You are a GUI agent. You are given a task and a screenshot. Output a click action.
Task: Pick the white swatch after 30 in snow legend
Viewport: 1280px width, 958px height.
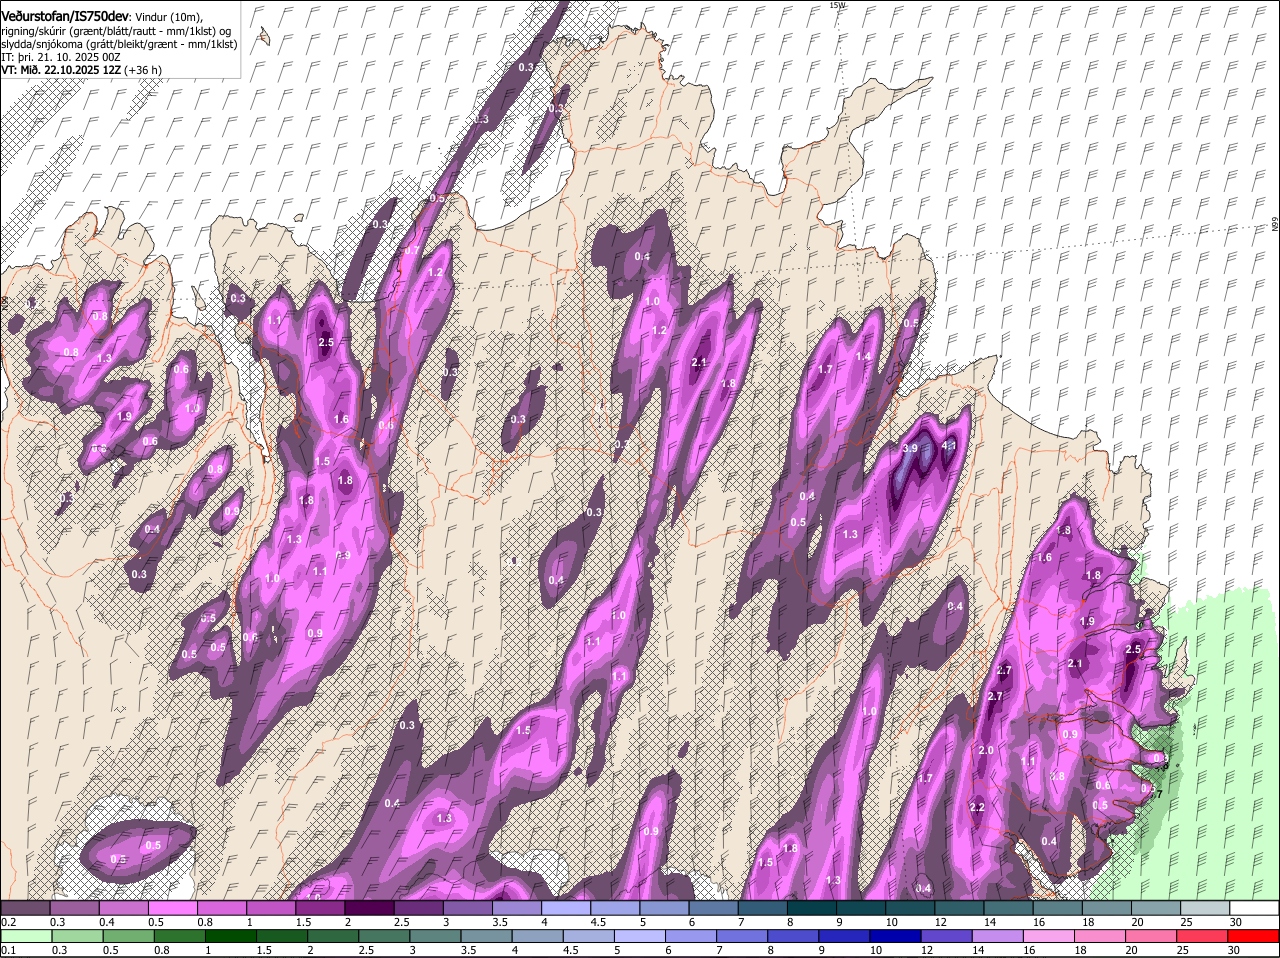[x=1254, y=908]
